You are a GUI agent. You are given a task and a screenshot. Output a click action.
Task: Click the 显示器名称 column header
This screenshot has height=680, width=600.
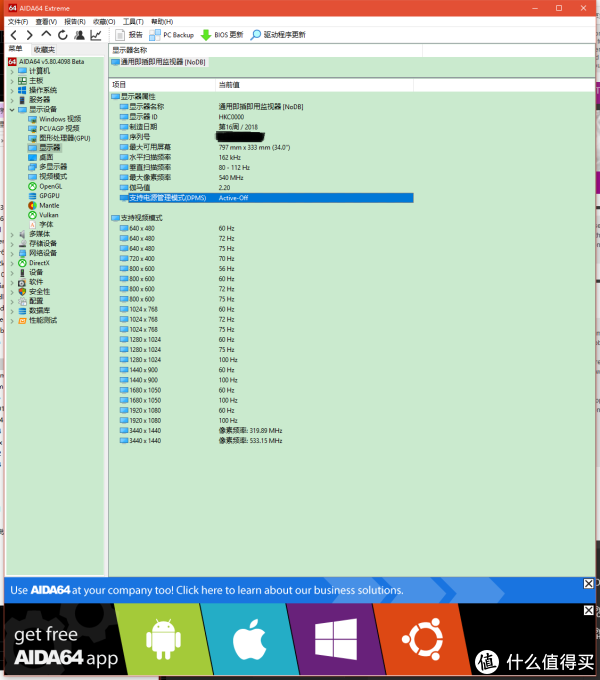click(x=266, y=50)
